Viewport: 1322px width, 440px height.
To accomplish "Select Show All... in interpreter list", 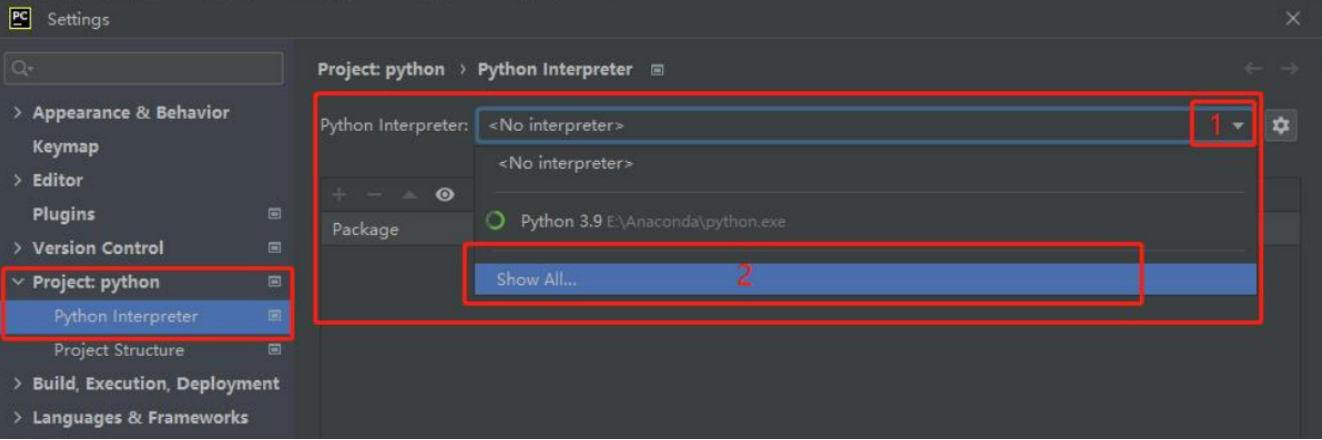I will (865, 280).
